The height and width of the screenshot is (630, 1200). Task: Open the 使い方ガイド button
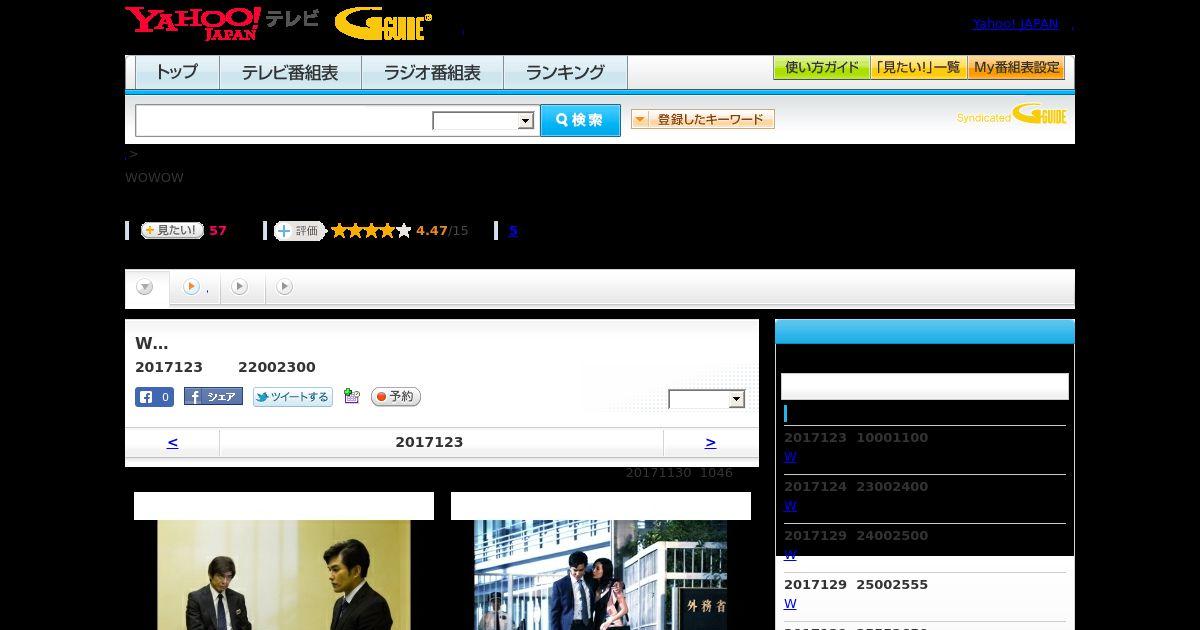coord(821,68)
